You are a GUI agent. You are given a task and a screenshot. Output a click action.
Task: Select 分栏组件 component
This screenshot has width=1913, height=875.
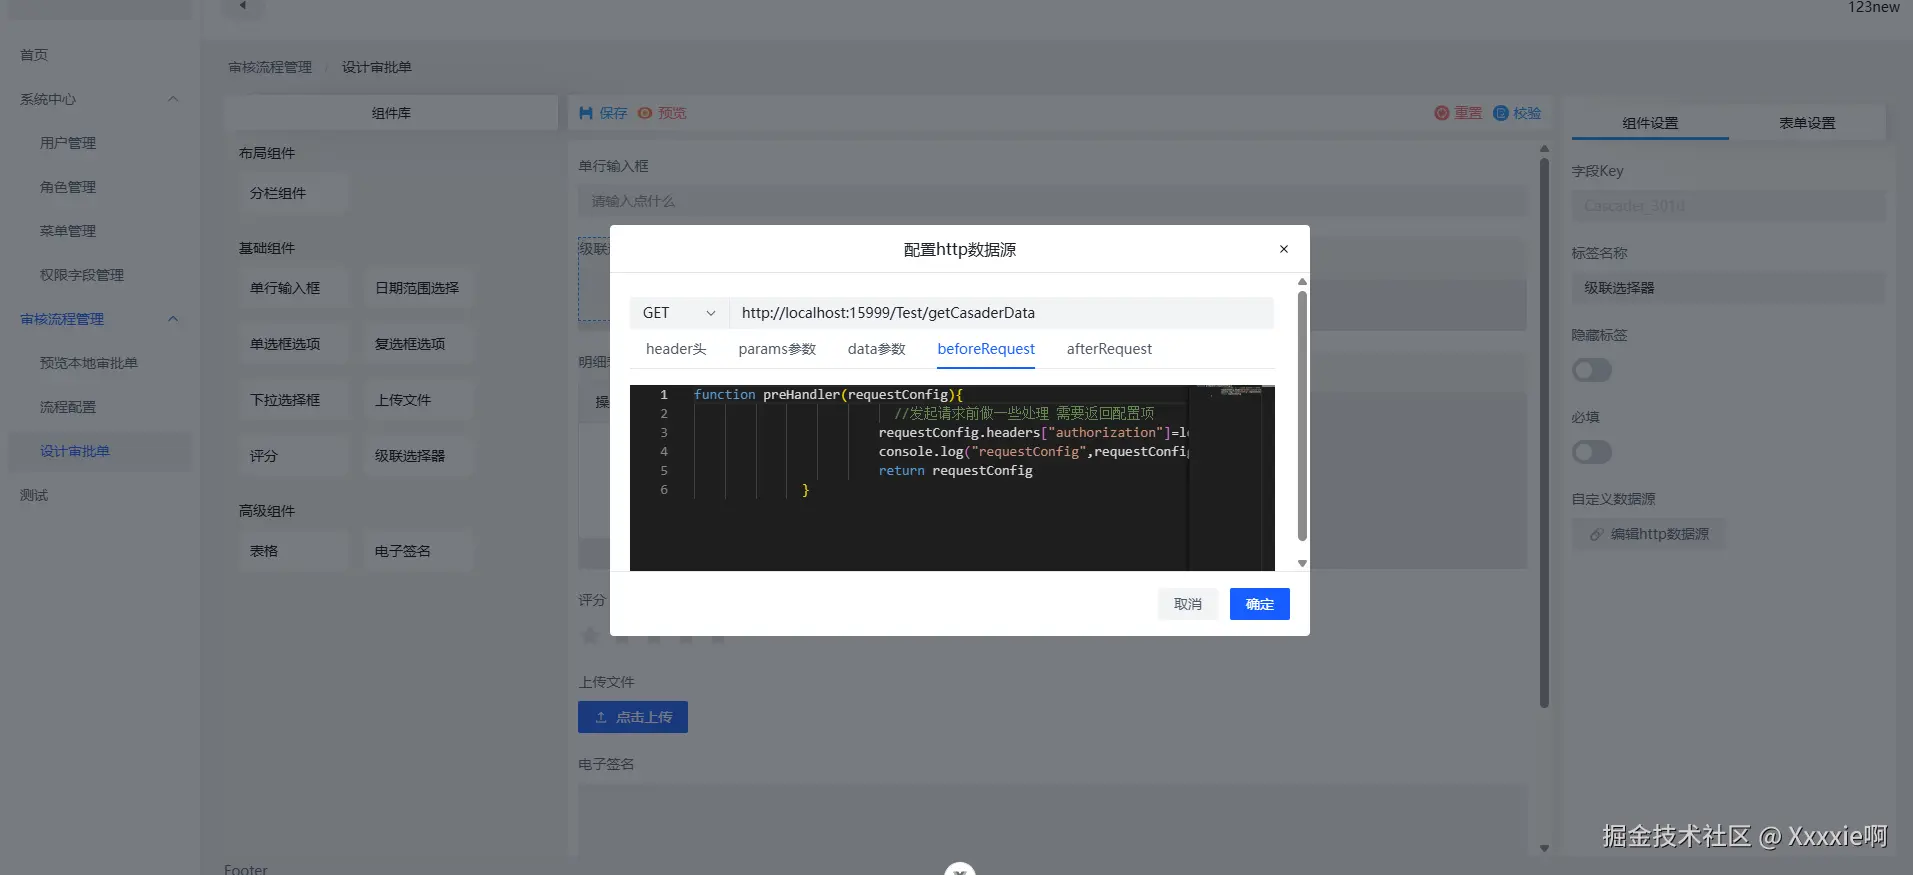(293, 194)
